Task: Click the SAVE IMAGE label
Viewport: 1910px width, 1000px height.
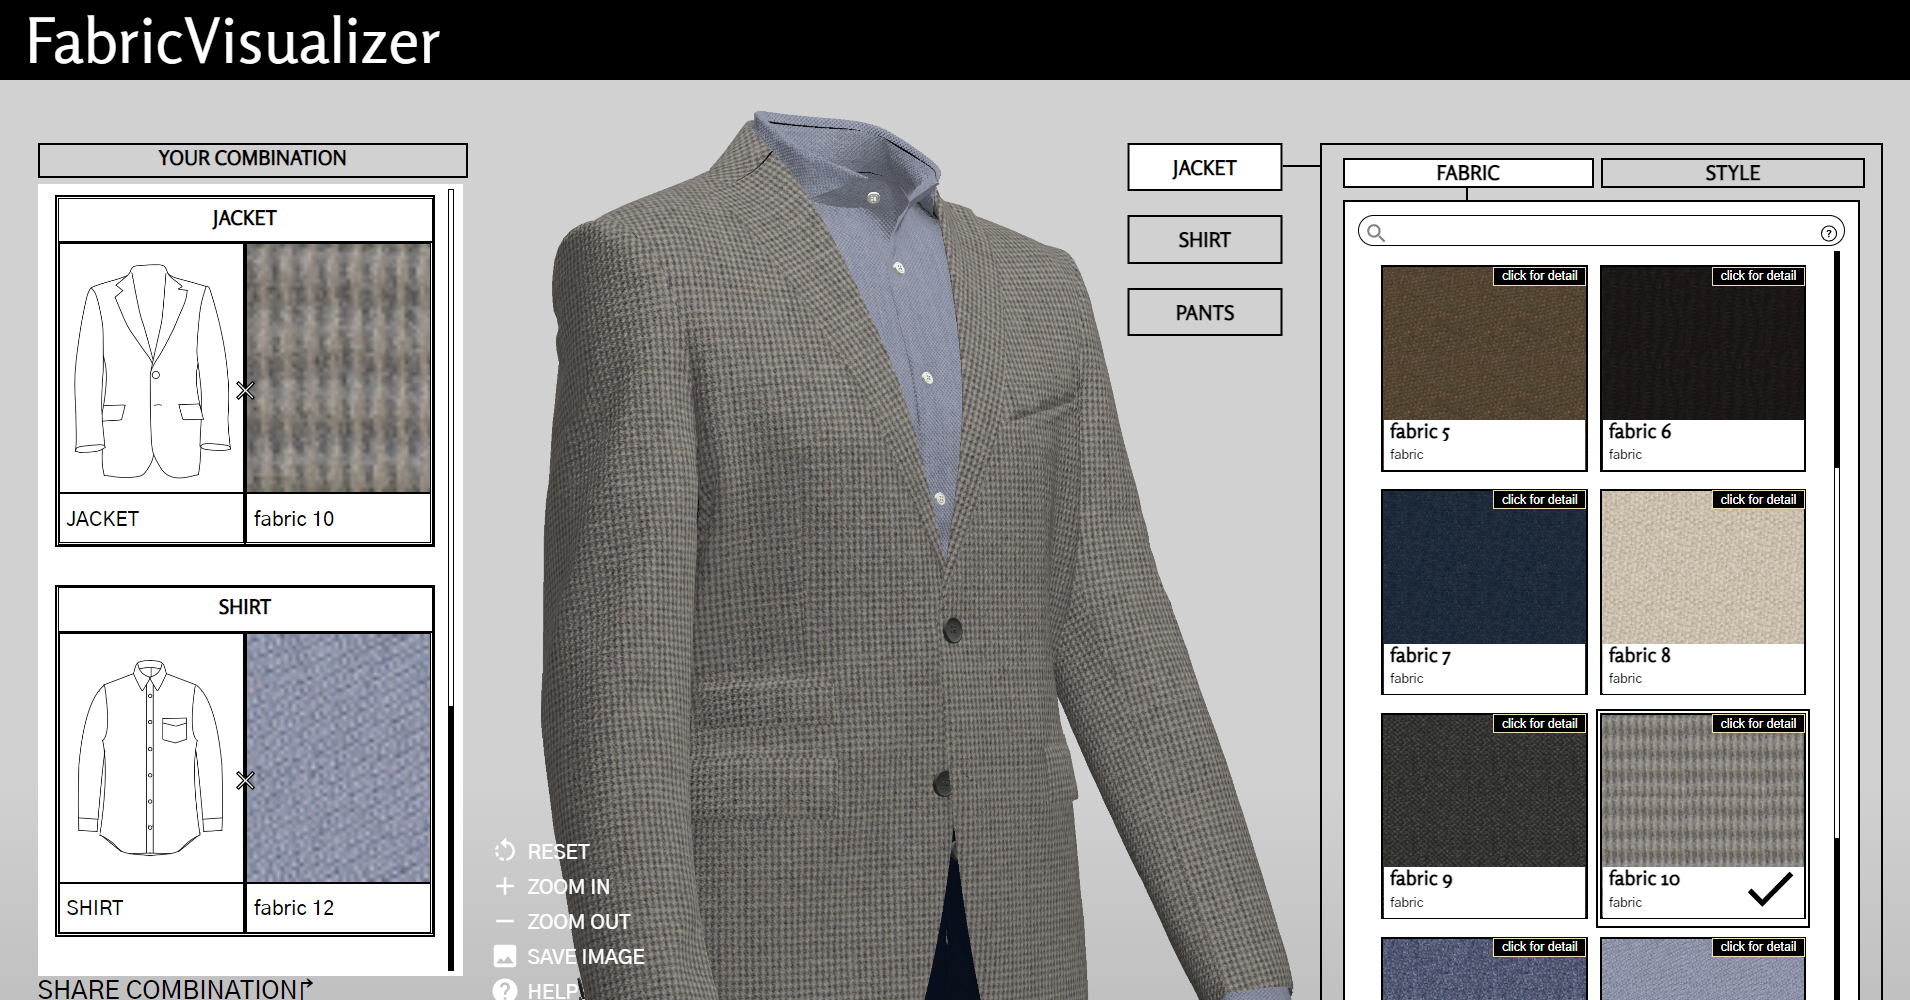Action: (x=586, y=957)
